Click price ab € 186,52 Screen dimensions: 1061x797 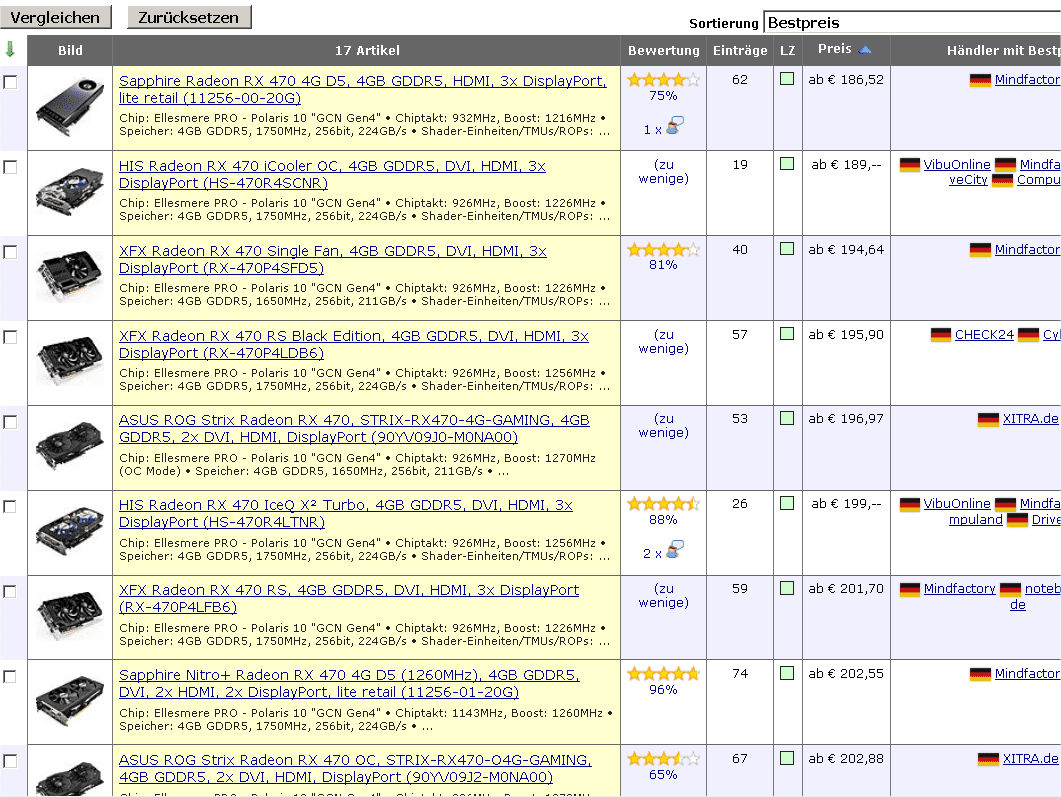846,79
